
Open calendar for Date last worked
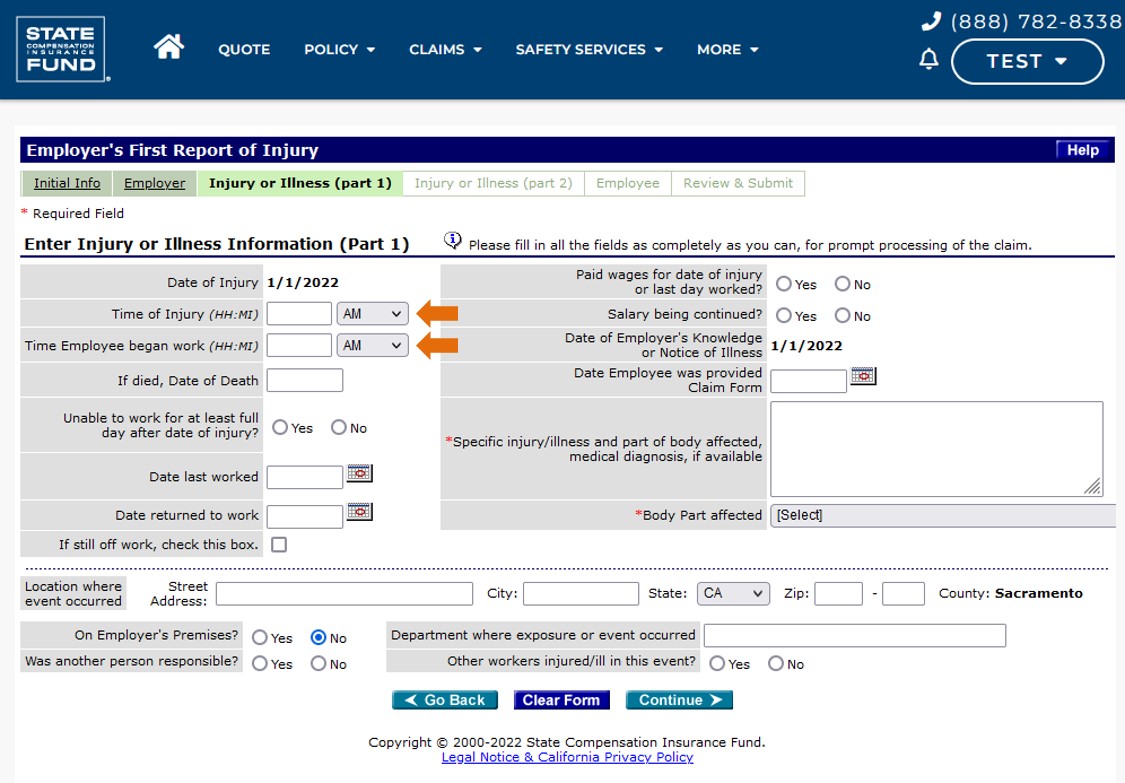(359, 474)
